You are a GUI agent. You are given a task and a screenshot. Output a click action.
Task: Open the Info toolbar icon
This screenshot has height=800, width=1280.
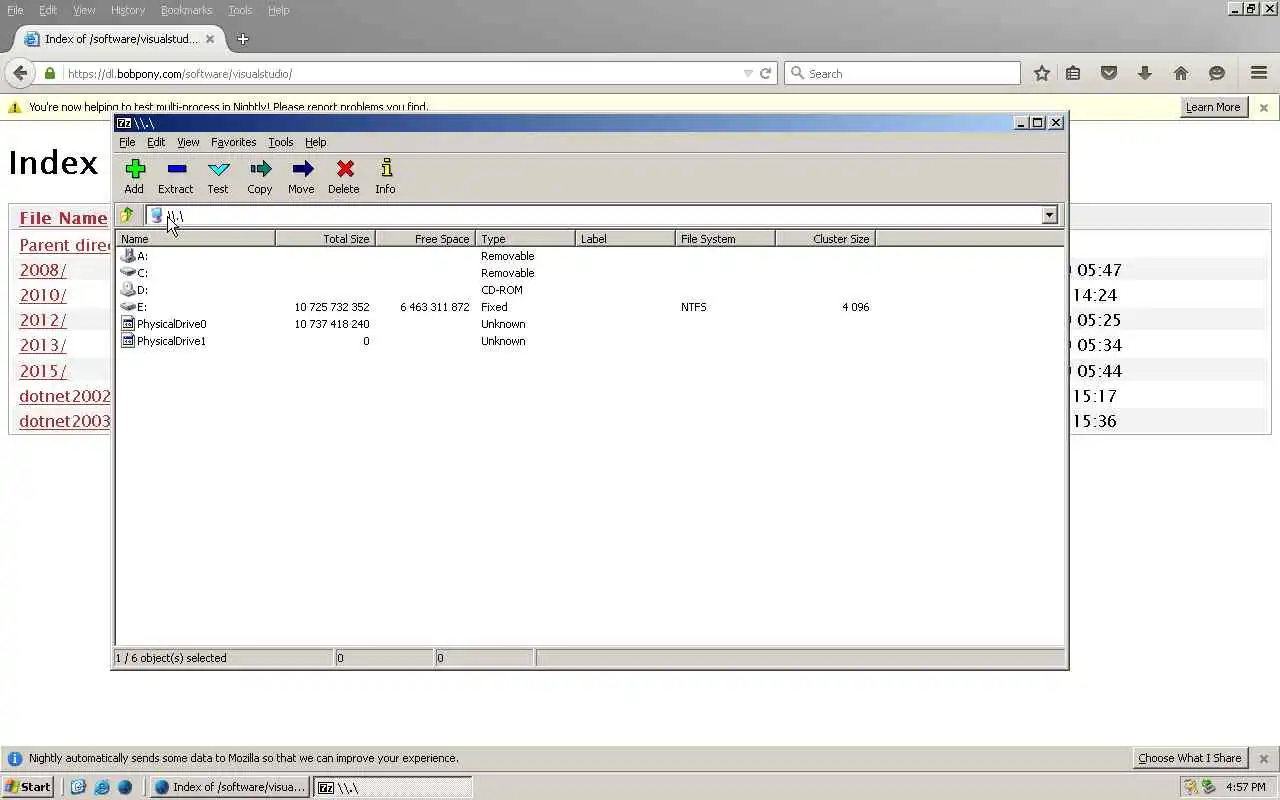point(386,176)
